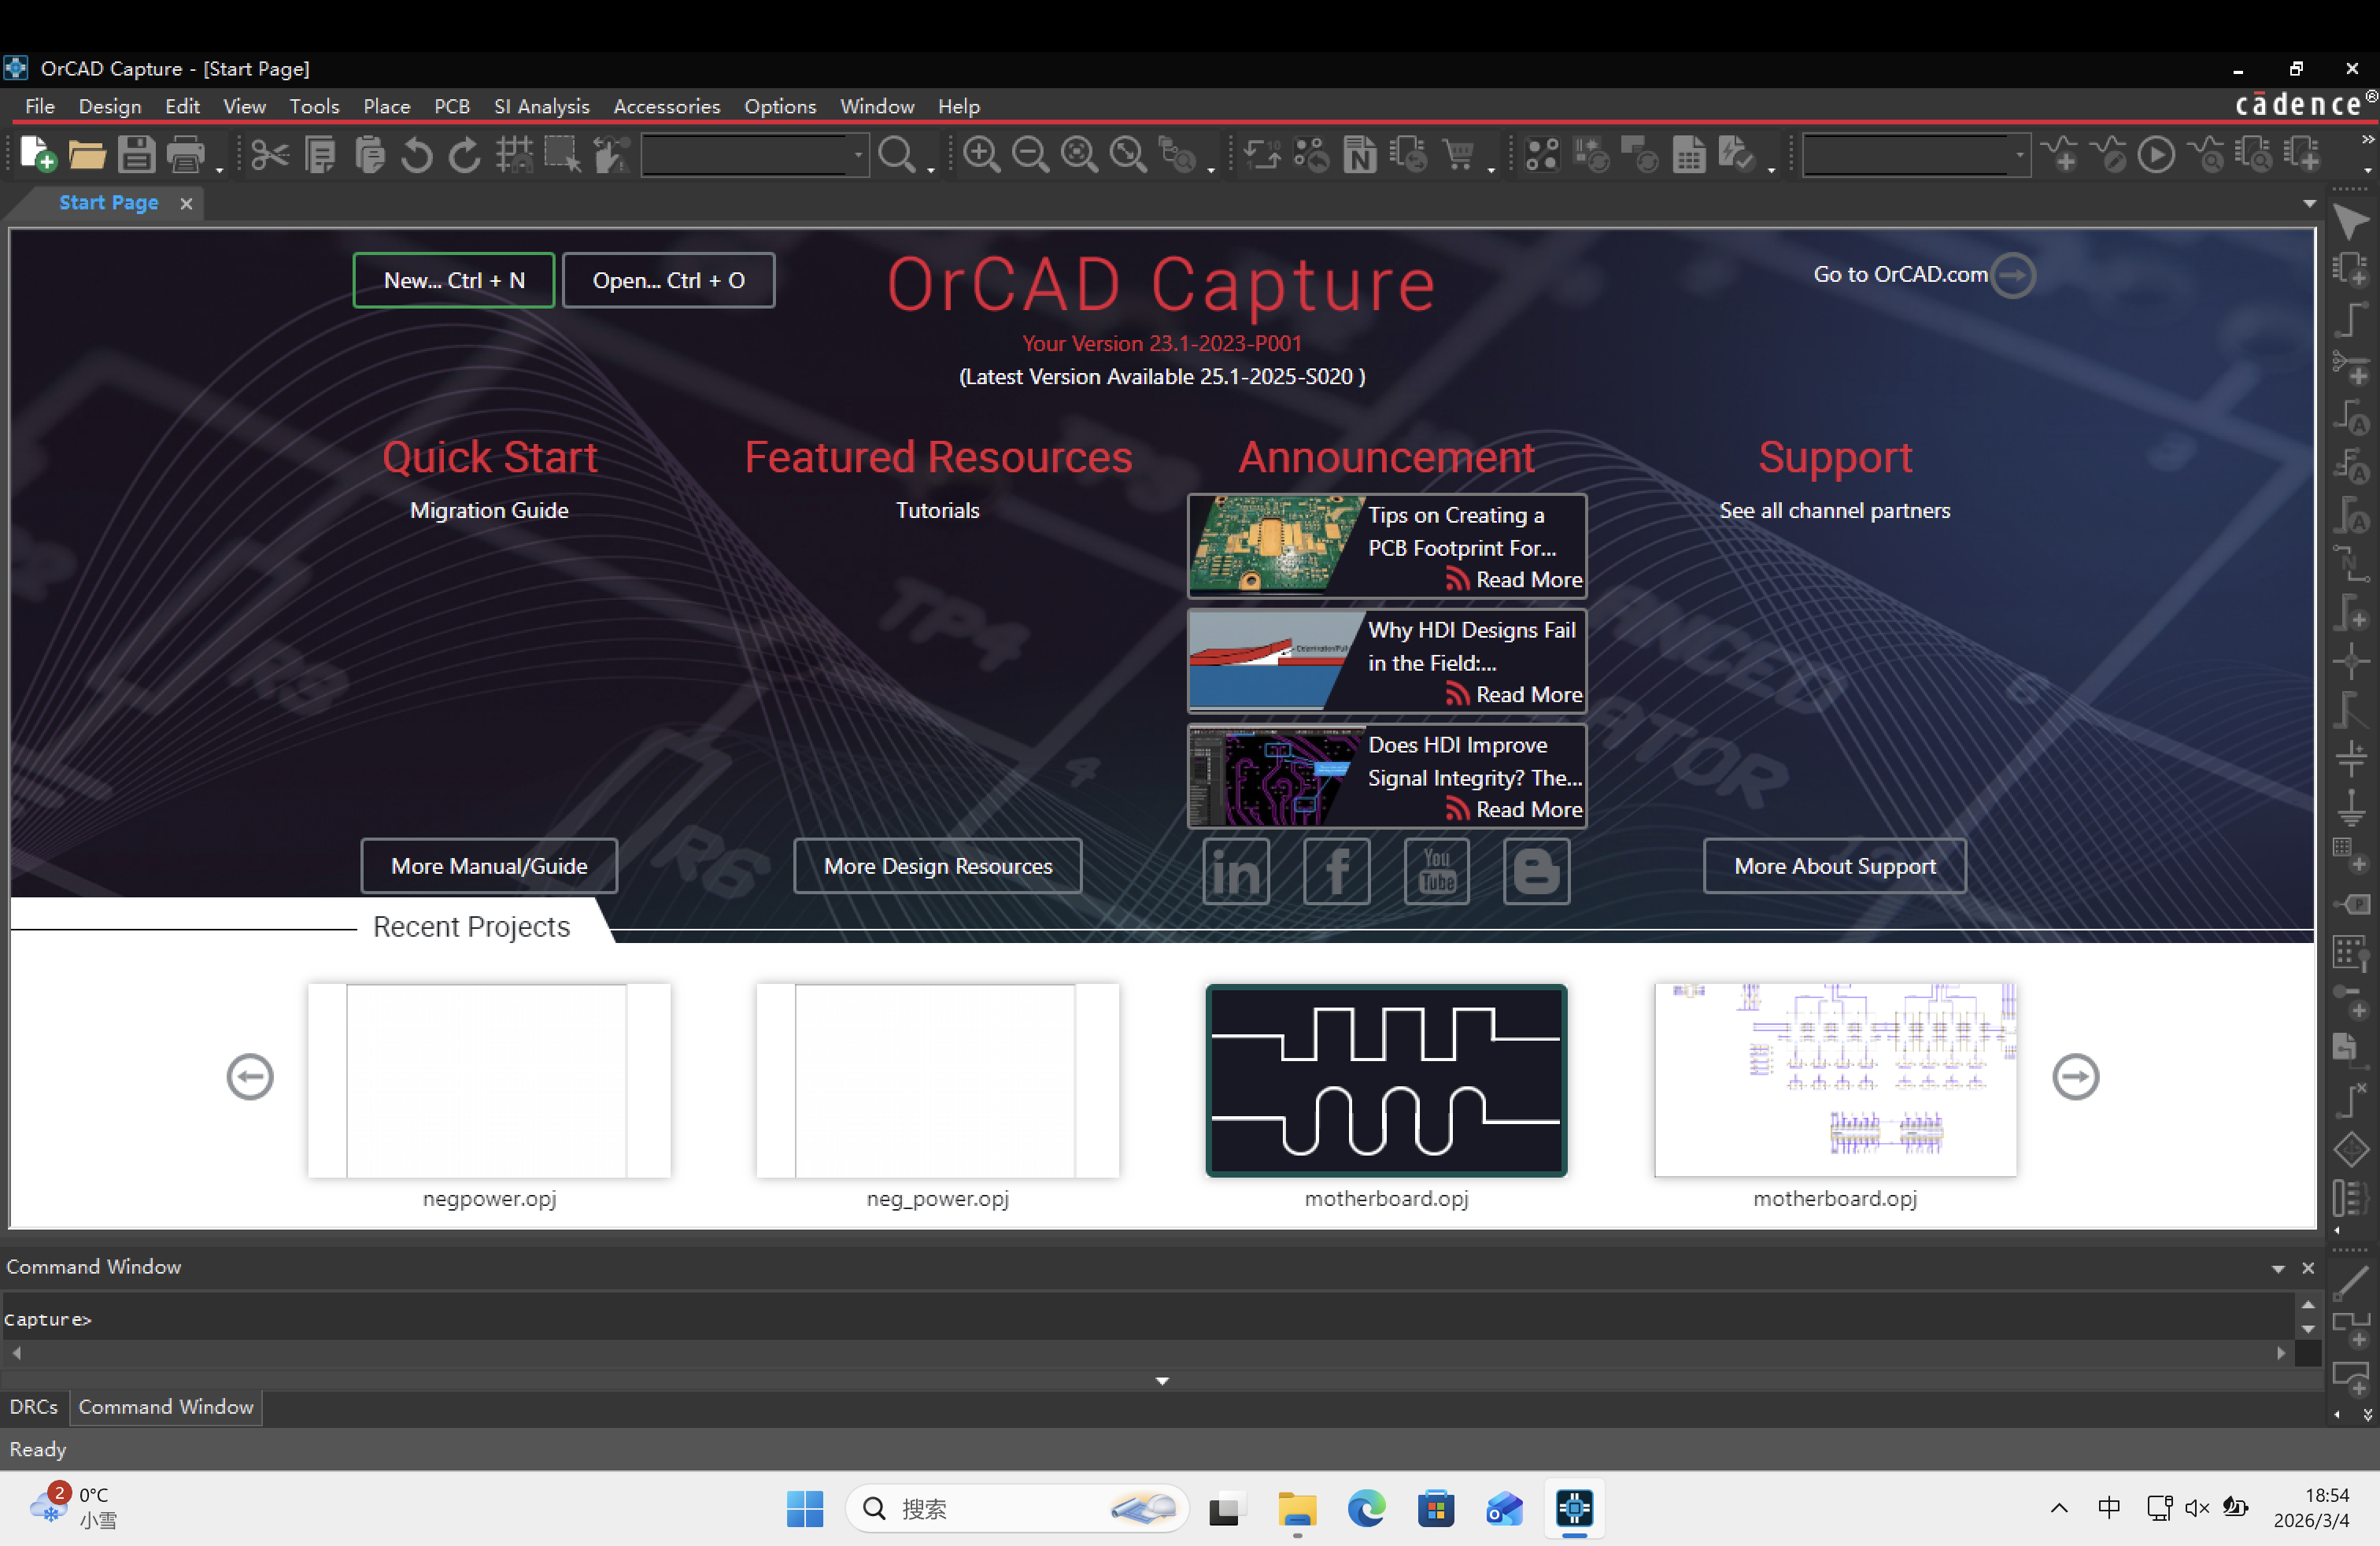Expand the tab list dropdown arrow

(2309, 203)
